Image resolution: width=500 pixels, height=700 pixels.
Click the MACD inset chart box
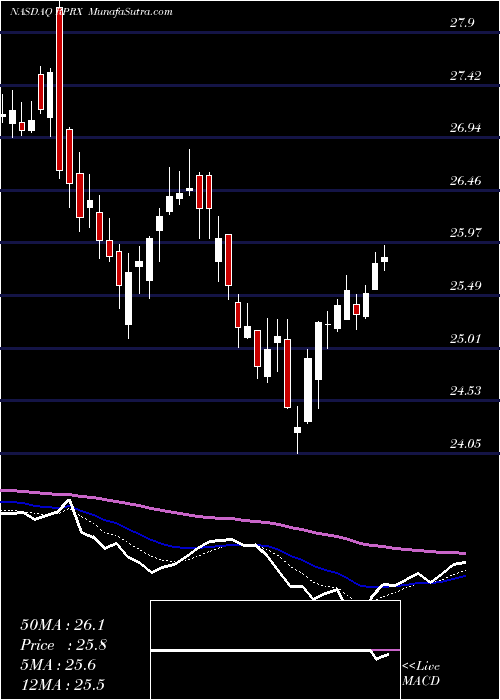click(x=275, y=650)
